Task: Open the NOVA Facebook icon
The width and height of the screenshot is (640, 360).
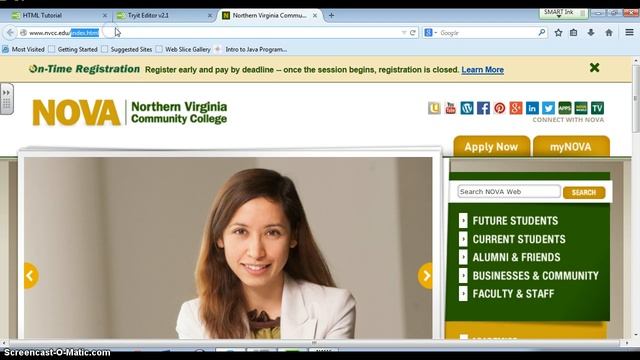Action: (x=483, y=108)
